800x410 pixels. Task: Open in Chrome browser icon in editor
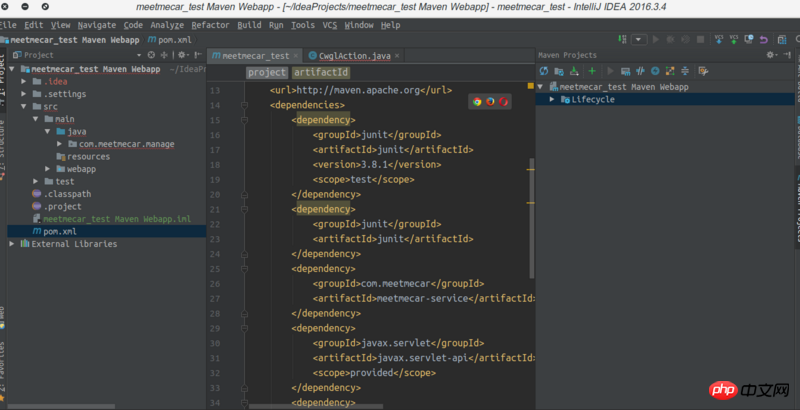pyautogui.click(x=477, y=102)
